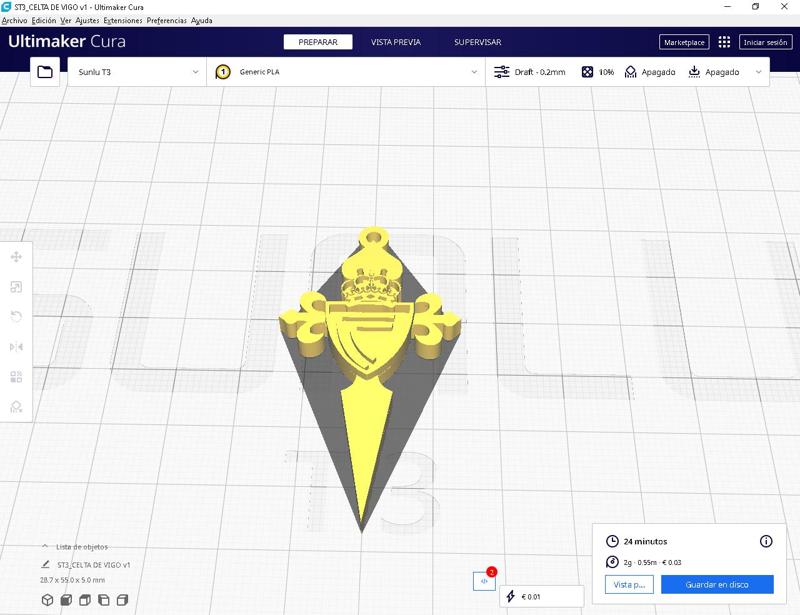Open the Ayuda menu
This screenshot has width=800, height=615.
point(202,20)
